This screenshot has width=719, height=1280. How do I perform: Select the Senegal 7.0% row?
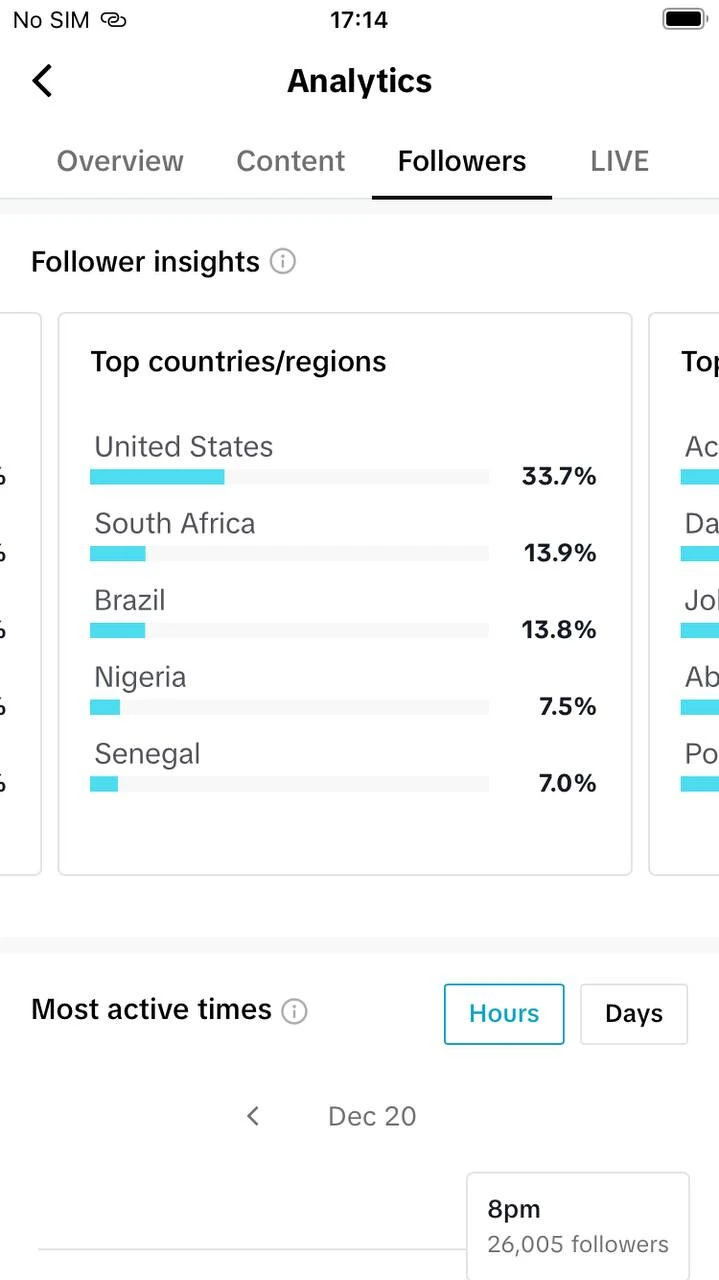point(343,767)
